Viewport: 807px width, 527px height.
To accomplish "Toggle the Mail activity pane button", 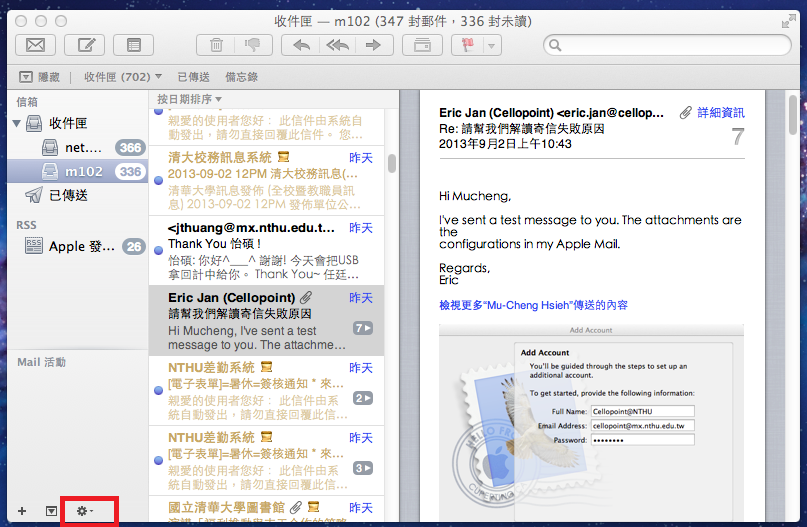I will tap(51, 511).
